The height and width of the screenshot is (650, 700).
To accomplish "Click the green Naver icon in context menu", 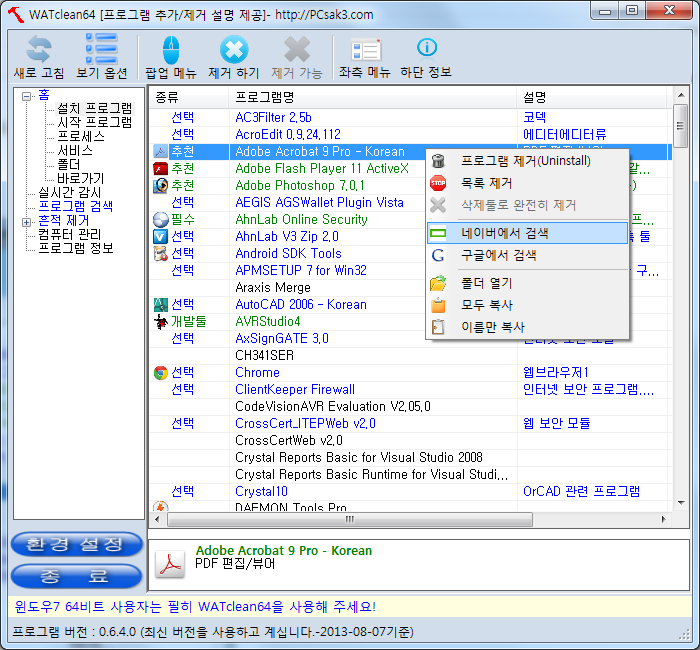I will [x=438, y=233].
